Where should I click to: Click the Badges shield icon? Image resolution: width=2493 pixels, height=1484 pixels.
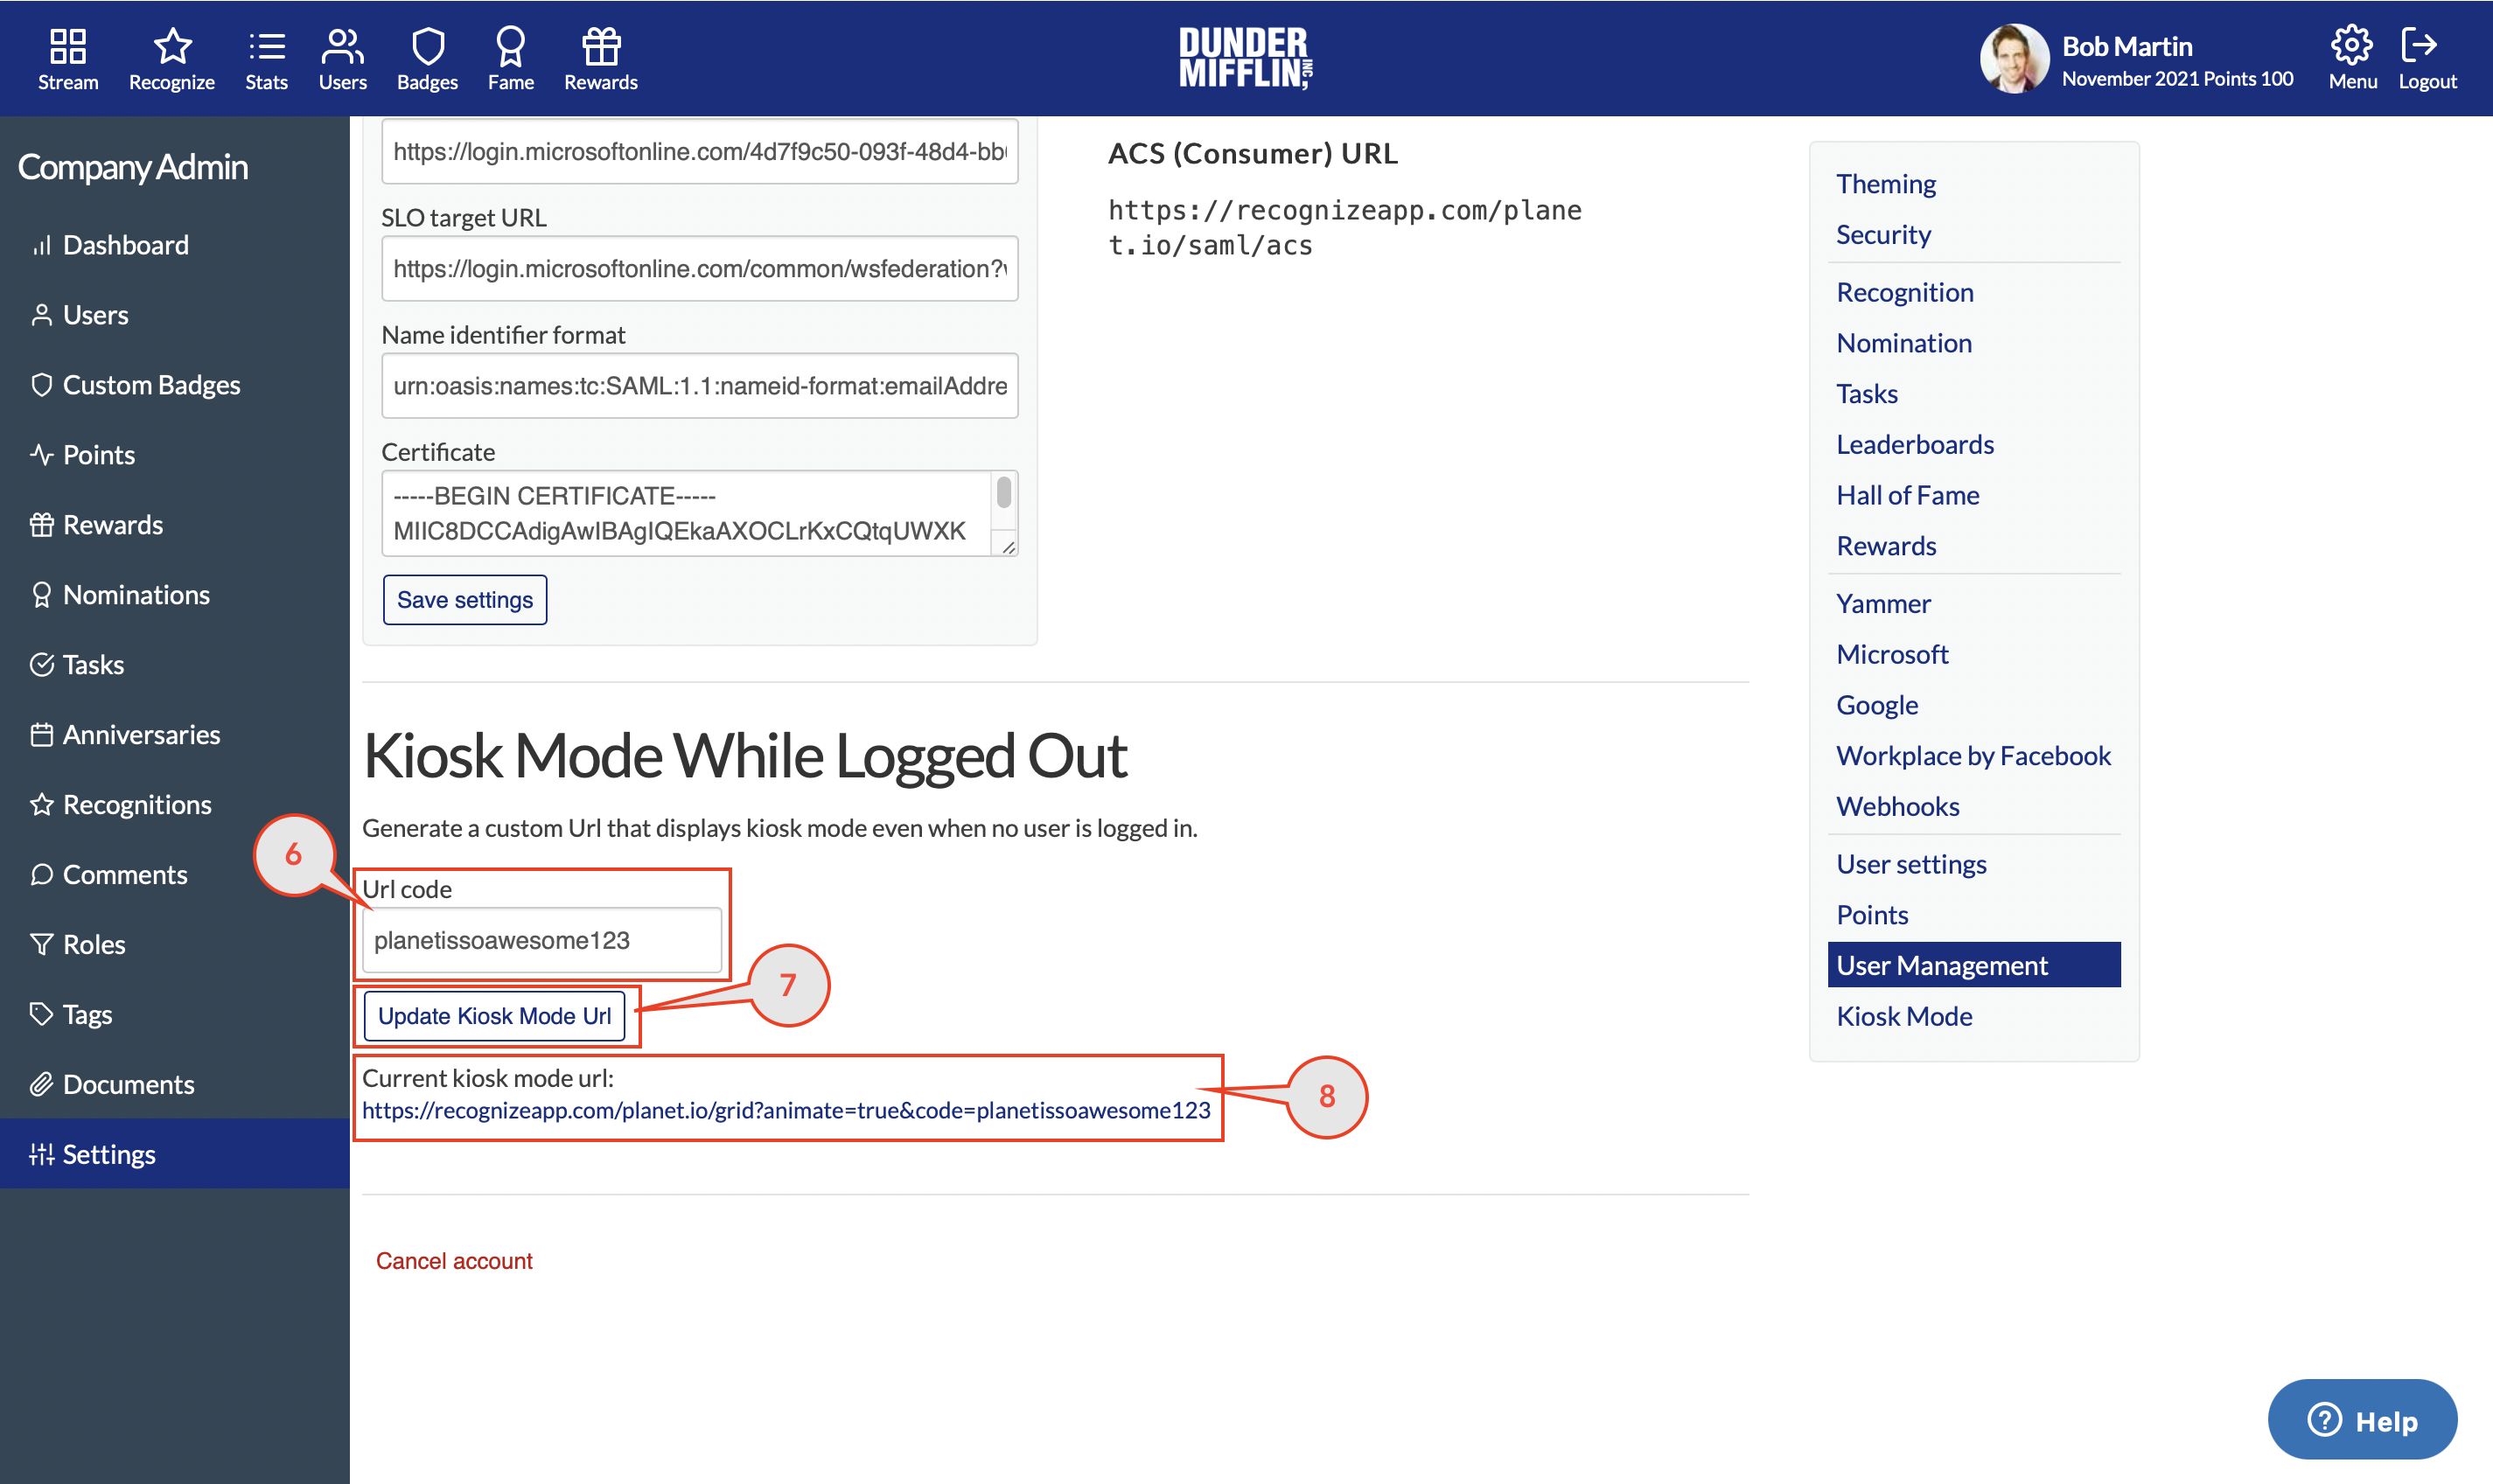427,46
